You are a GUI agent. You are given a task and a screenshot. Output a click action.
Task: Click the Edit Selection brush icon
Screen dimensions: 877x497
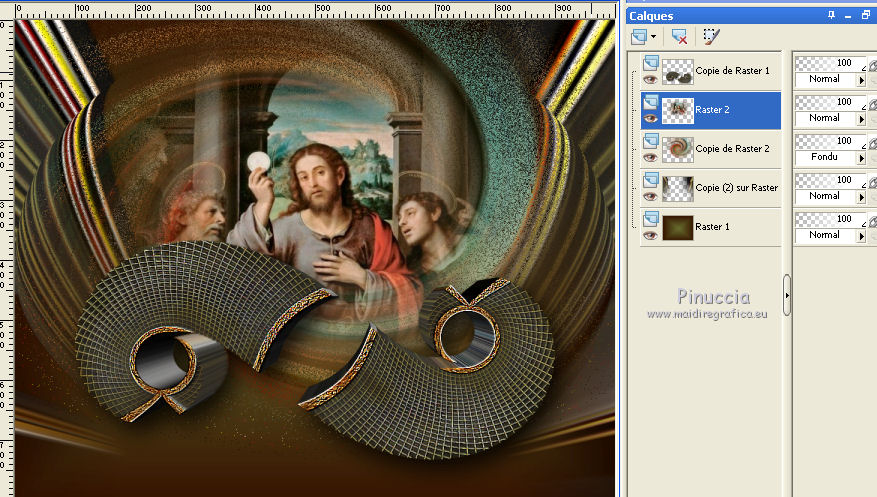click(711, 37)
